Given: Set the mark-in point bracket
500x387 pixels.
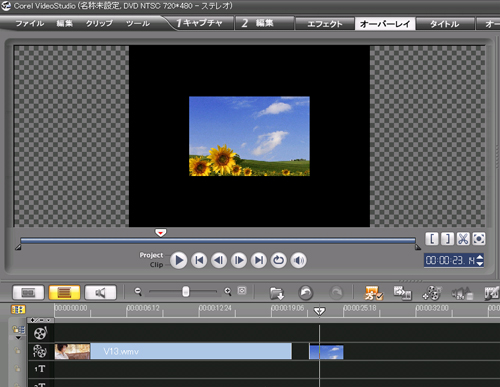Looking at the screenshot, I should coord(432,239).
